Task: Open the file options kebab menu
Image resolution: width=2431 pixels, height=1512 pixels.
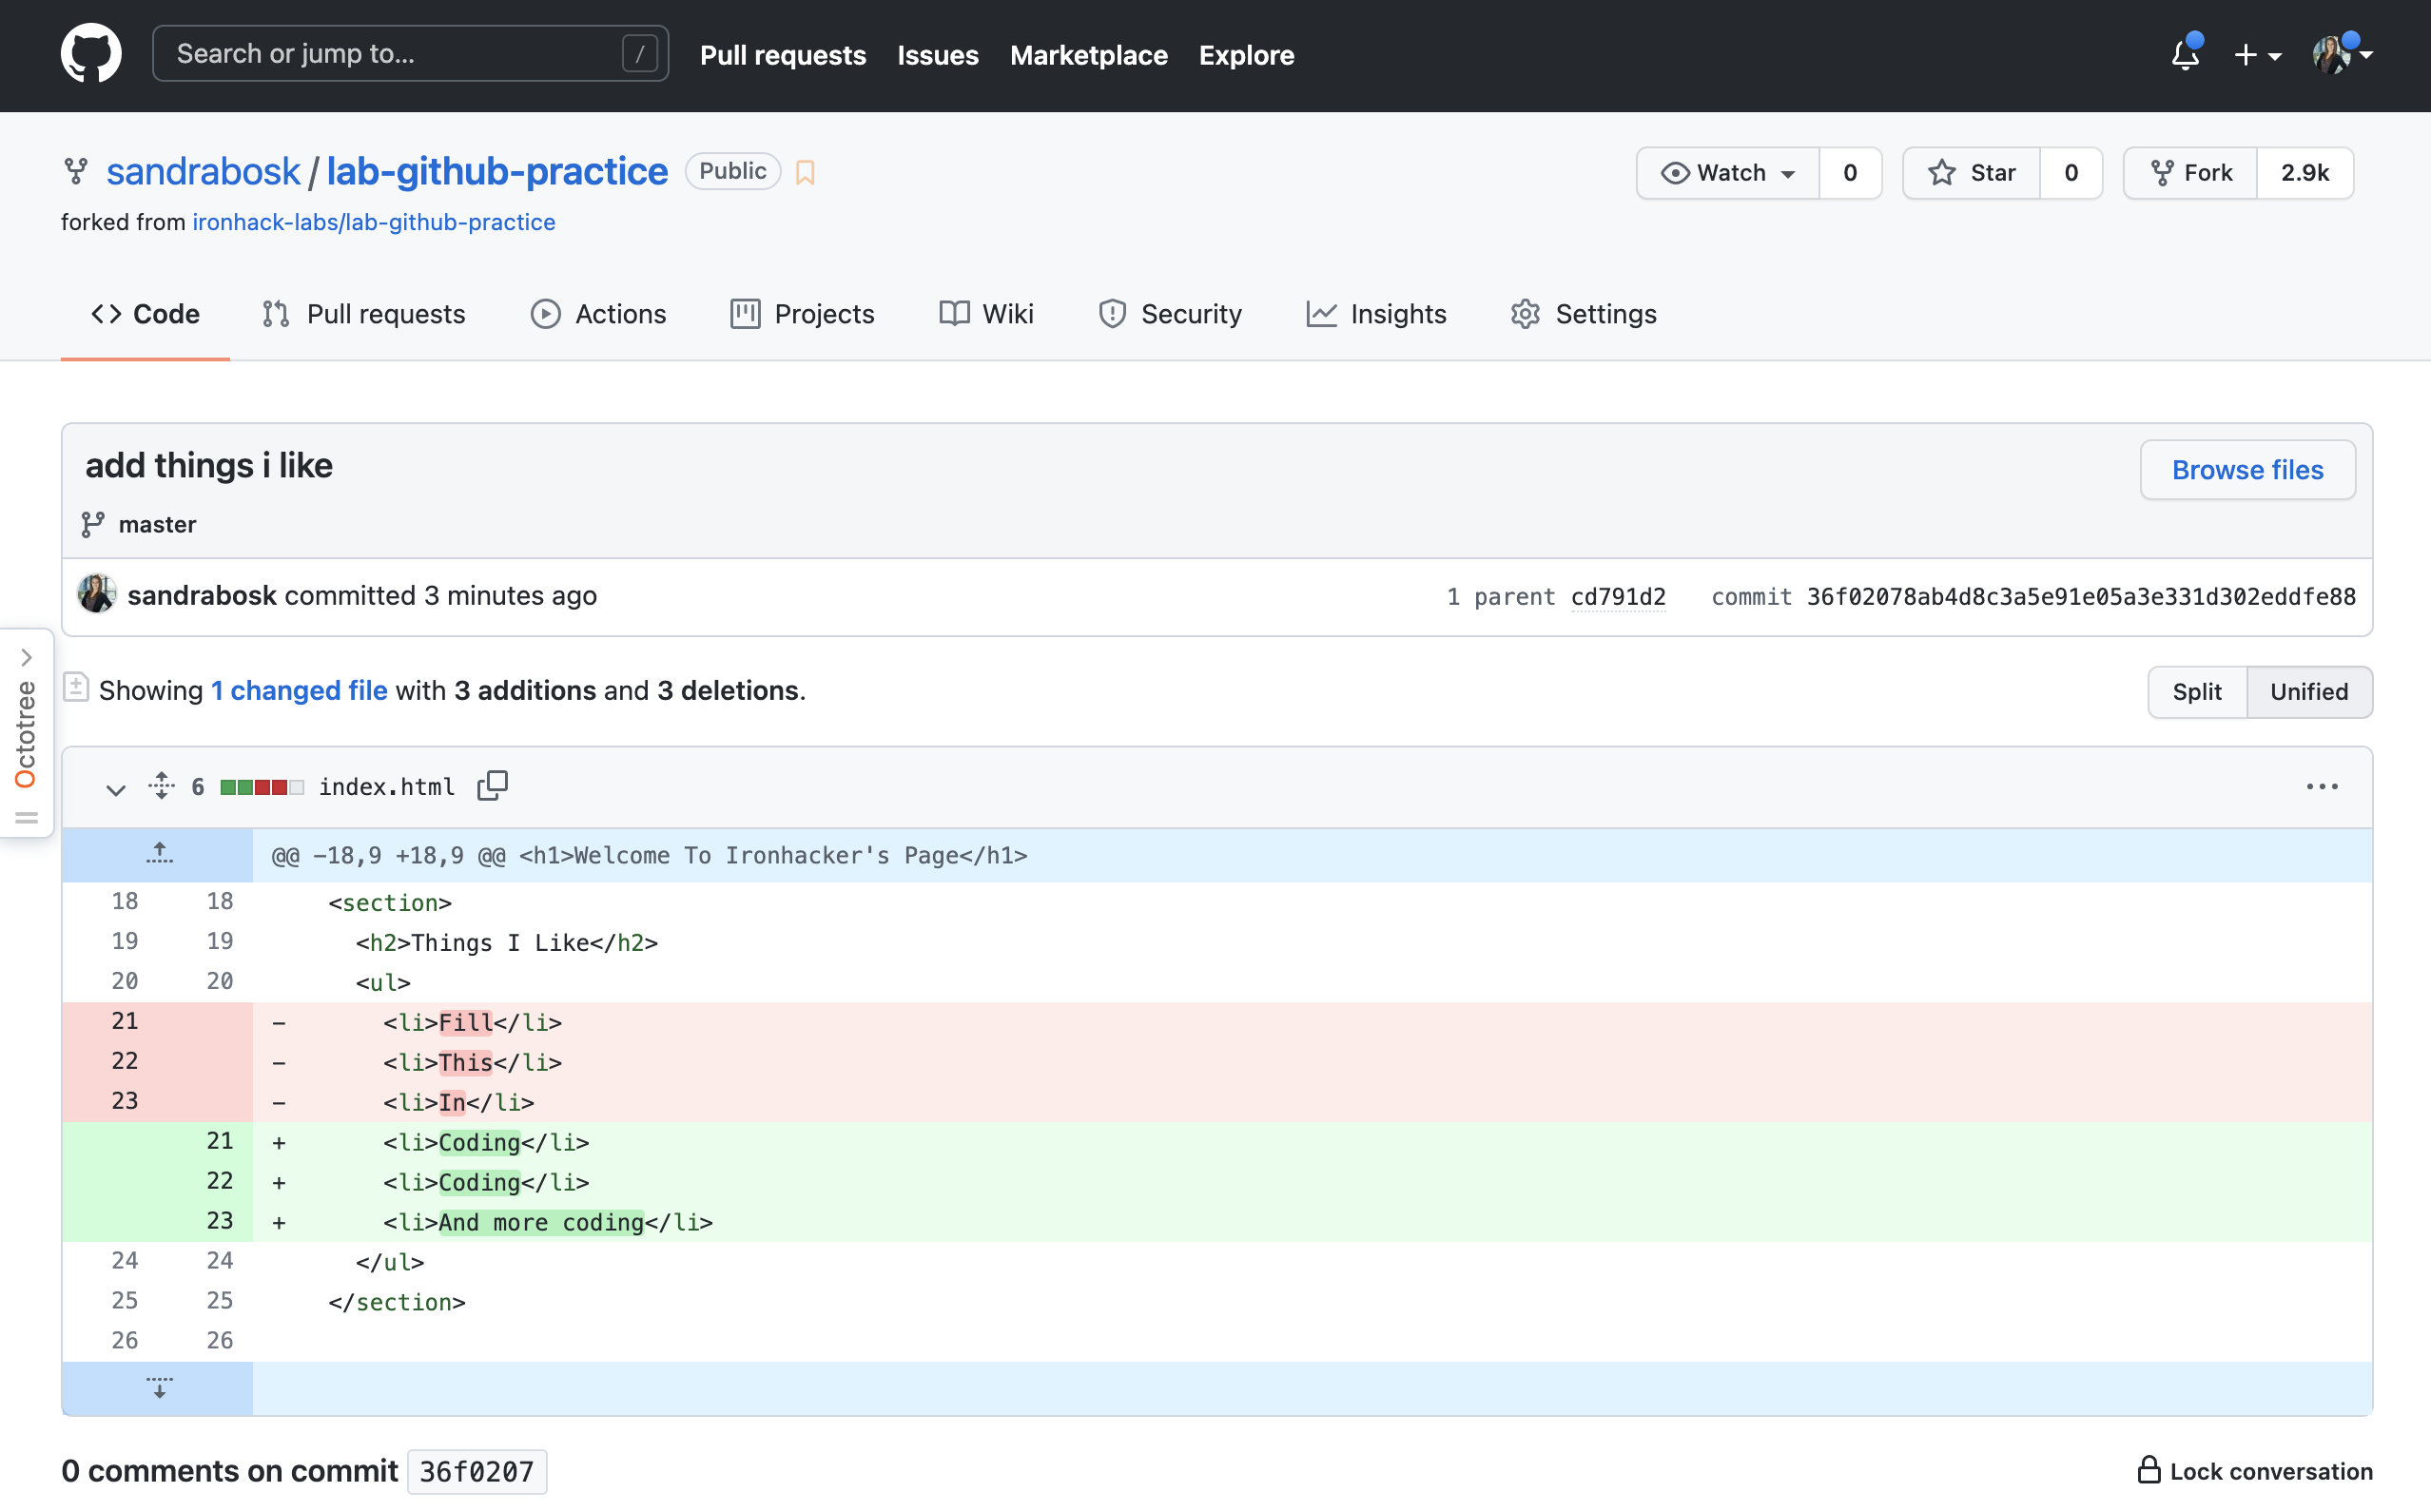Action: tap(2323, 786)
